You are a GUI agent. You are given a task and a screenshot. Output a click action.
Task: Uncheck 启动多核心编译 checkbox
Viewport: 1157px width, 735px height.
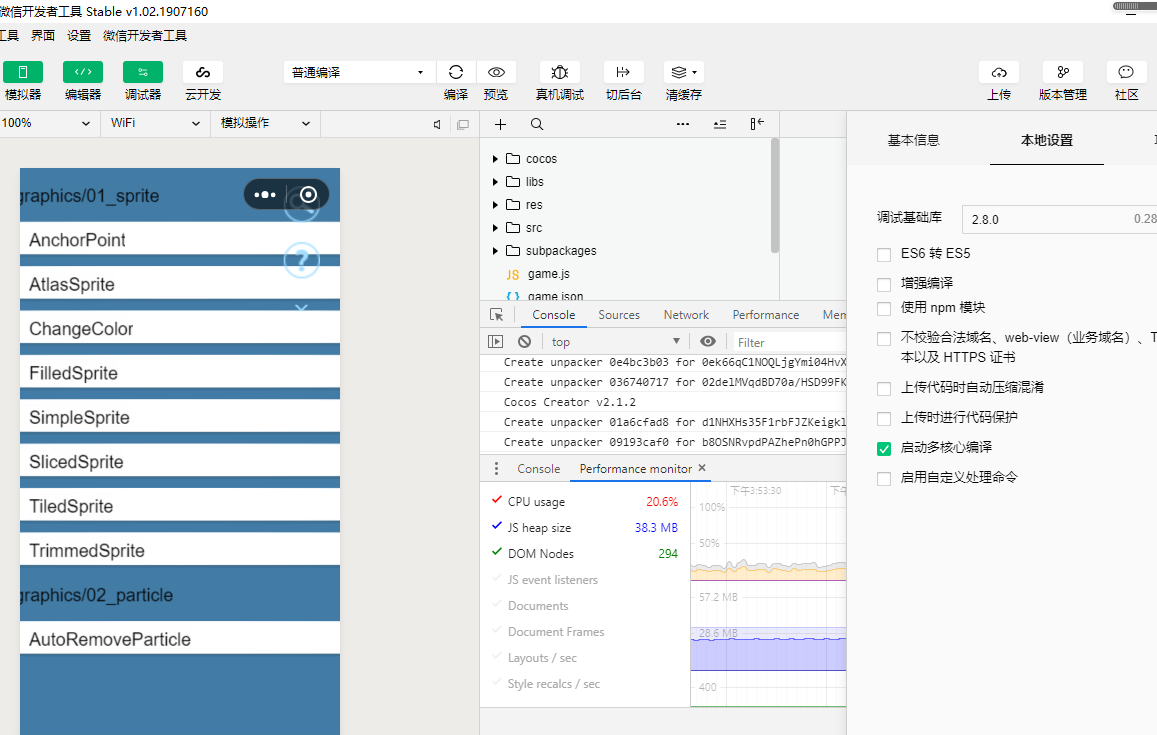point(884,449)
